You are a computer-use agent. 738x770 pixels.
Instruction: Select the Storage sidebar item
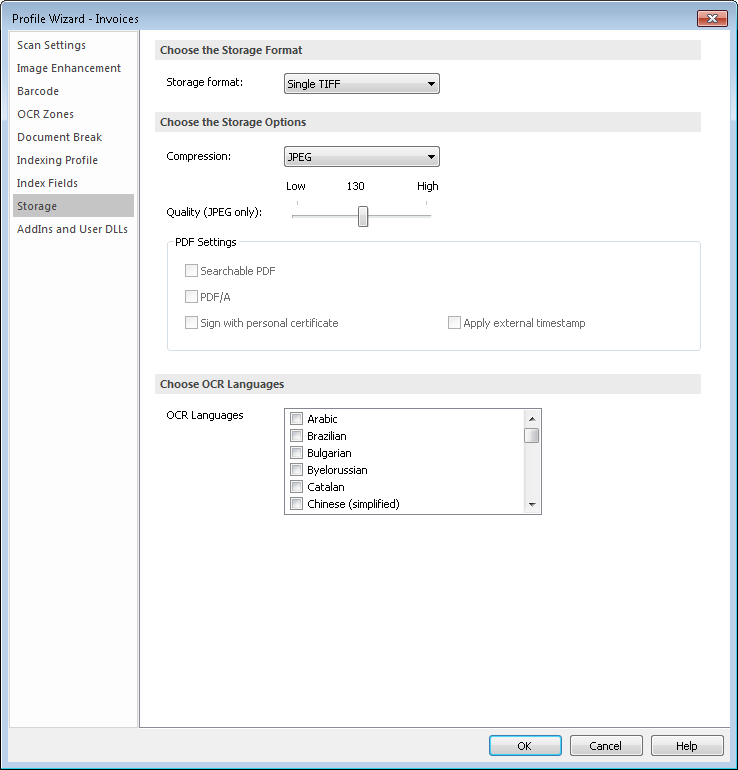73,206
